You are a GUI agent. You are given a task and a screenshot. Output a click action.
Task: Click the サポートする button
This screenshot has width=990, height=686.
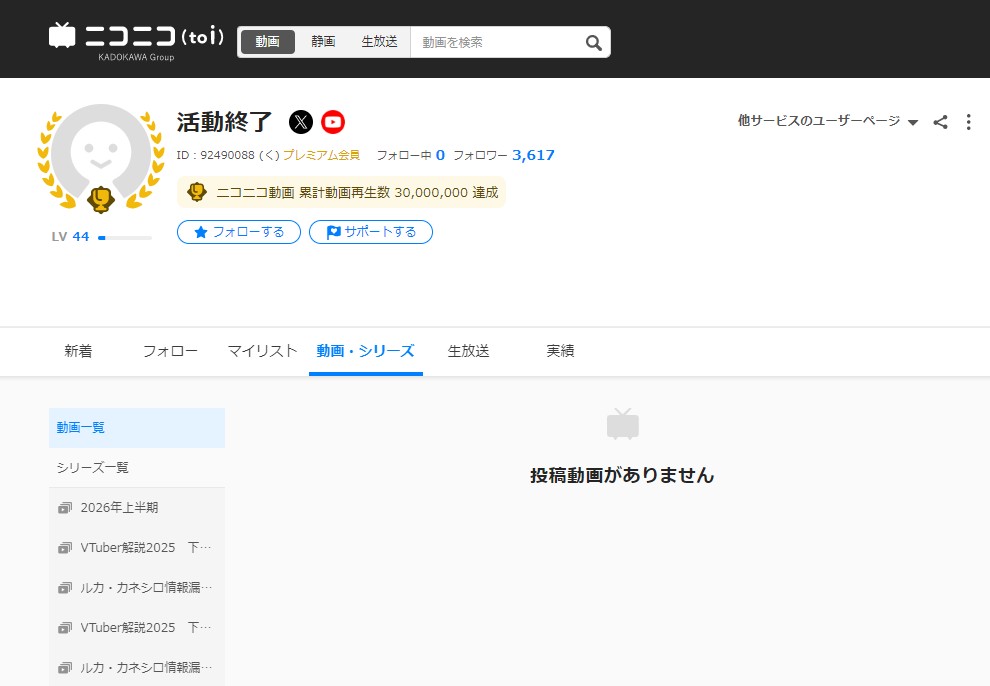click(x=371, y=232)
